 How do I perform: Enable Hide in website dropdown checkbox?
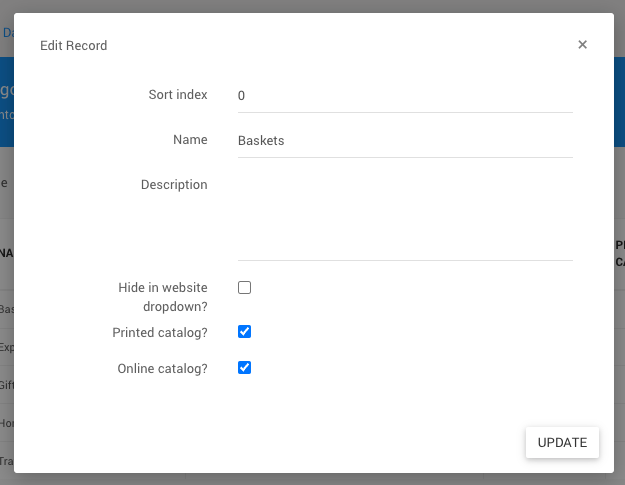tap(244, 288)
